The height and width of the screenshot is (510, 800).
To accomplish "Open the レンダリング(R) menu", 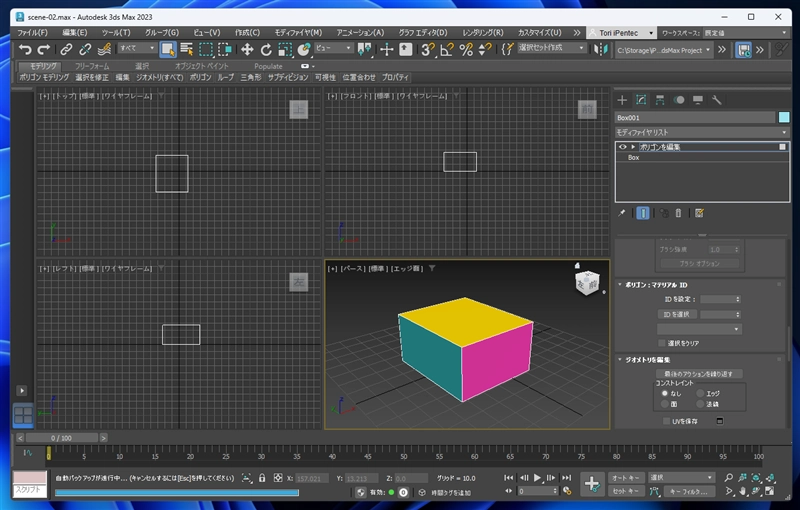I will tap(483, 33).
